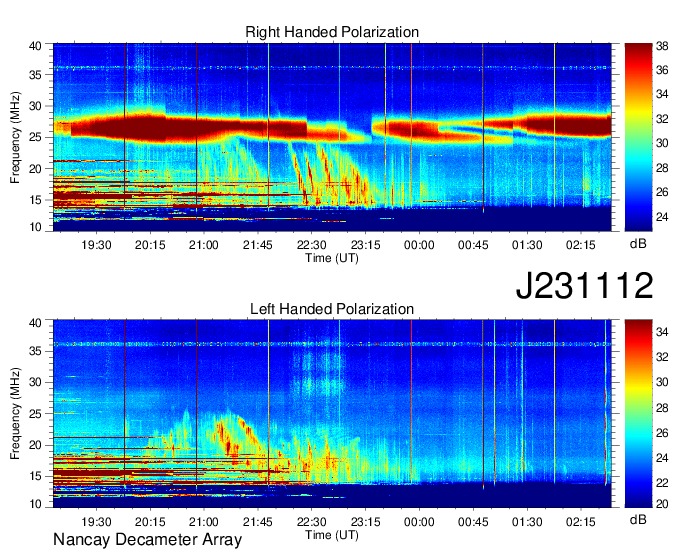Viewport: 680px width, 552px height.
Task: Click the 25 MHz tick of Right Handed plot
Action: coord(35,137)
